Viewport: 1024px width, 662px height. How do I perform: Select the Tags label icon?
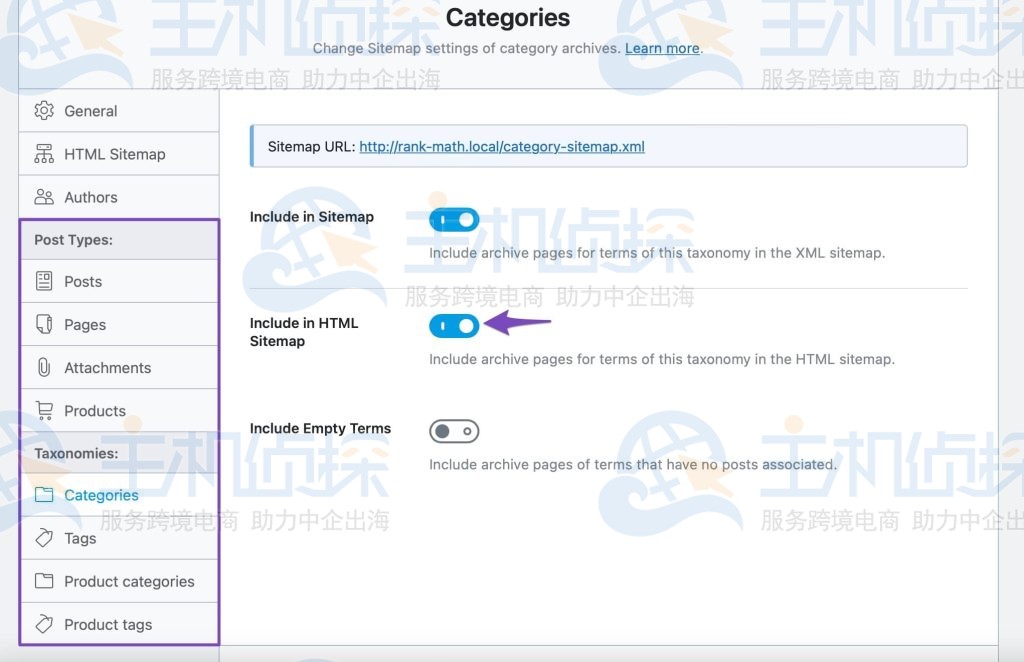(x=42, y=538)
